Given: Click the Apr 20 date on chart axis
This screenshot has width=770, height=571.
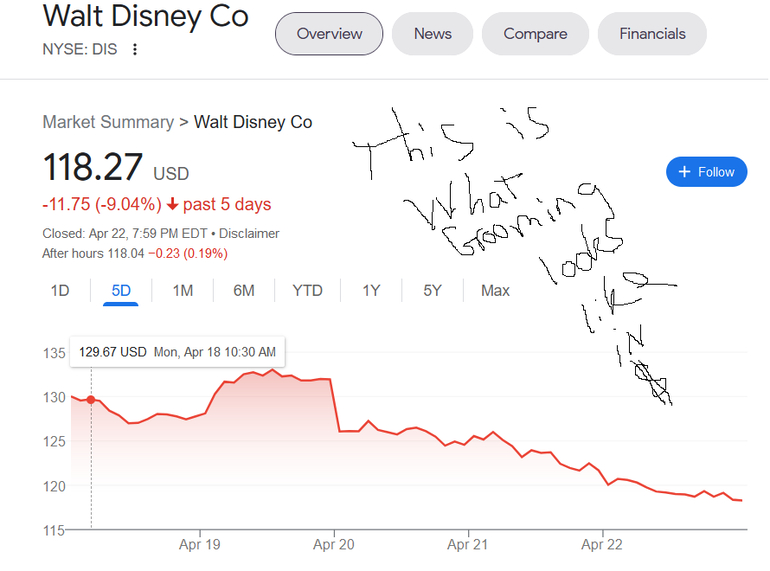Looking at the screenshot, I should pos(333,545).
